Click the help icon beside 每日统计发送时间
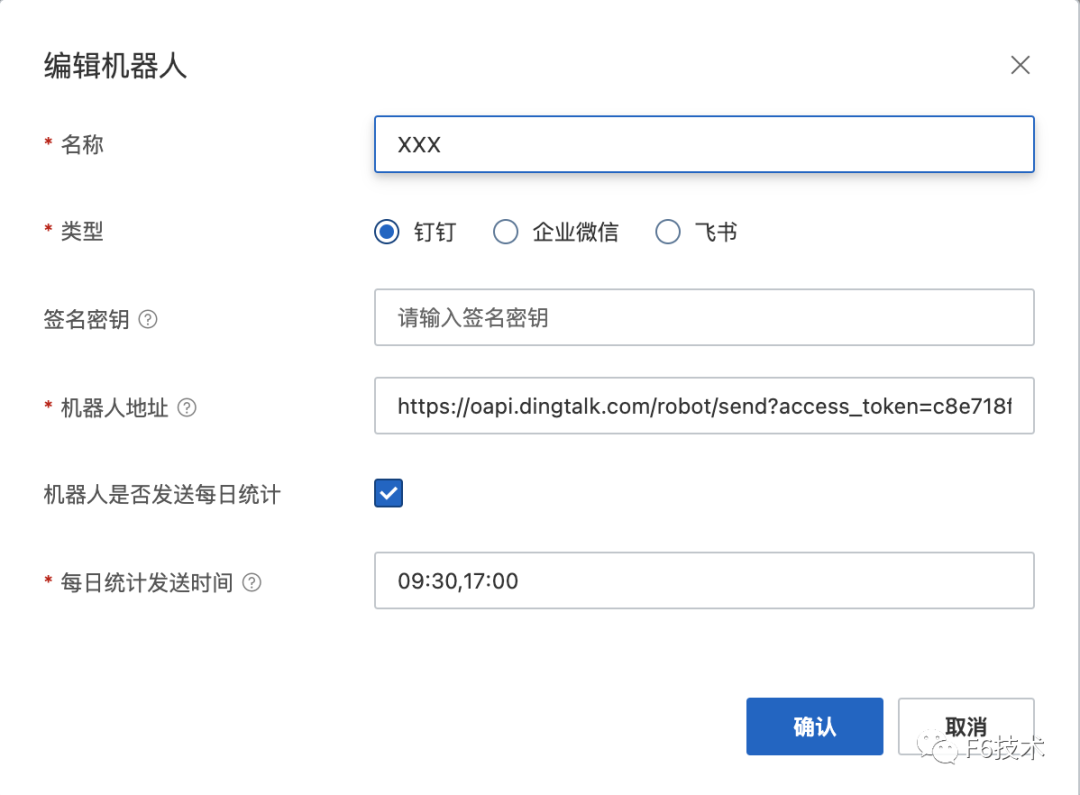The height and width of the screenshot is (795, 1080). tap(252, 583)
